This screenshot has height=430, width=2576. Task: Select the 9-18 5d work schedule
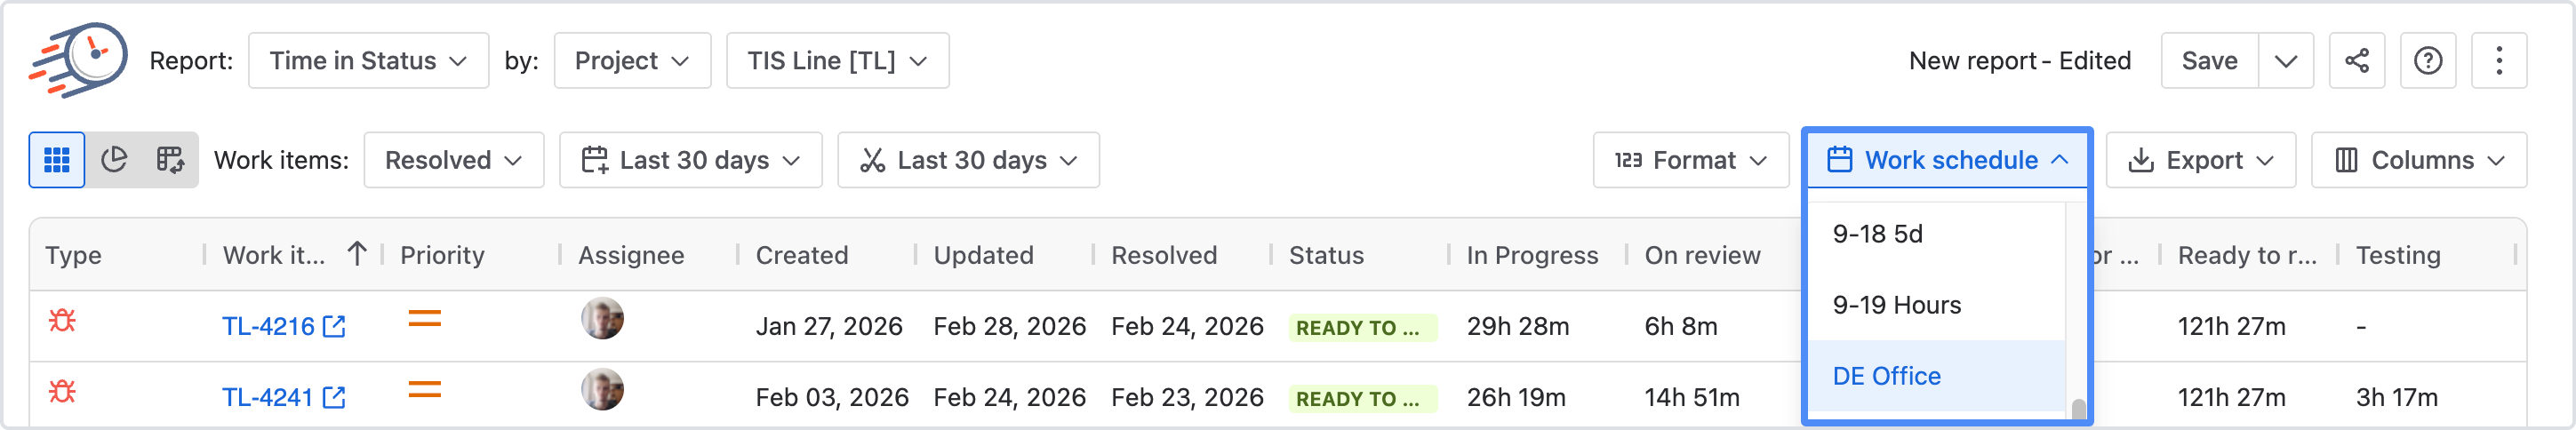coord(1877,234)
